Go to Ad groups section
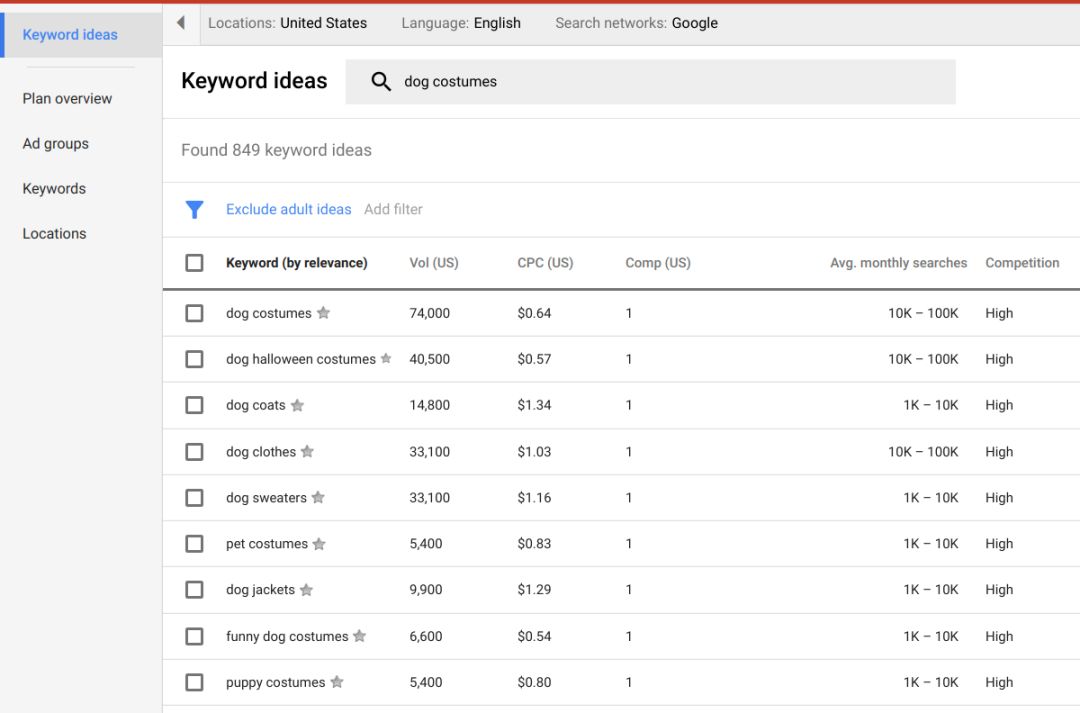The image size is (1080, 713). pos(56,143)
